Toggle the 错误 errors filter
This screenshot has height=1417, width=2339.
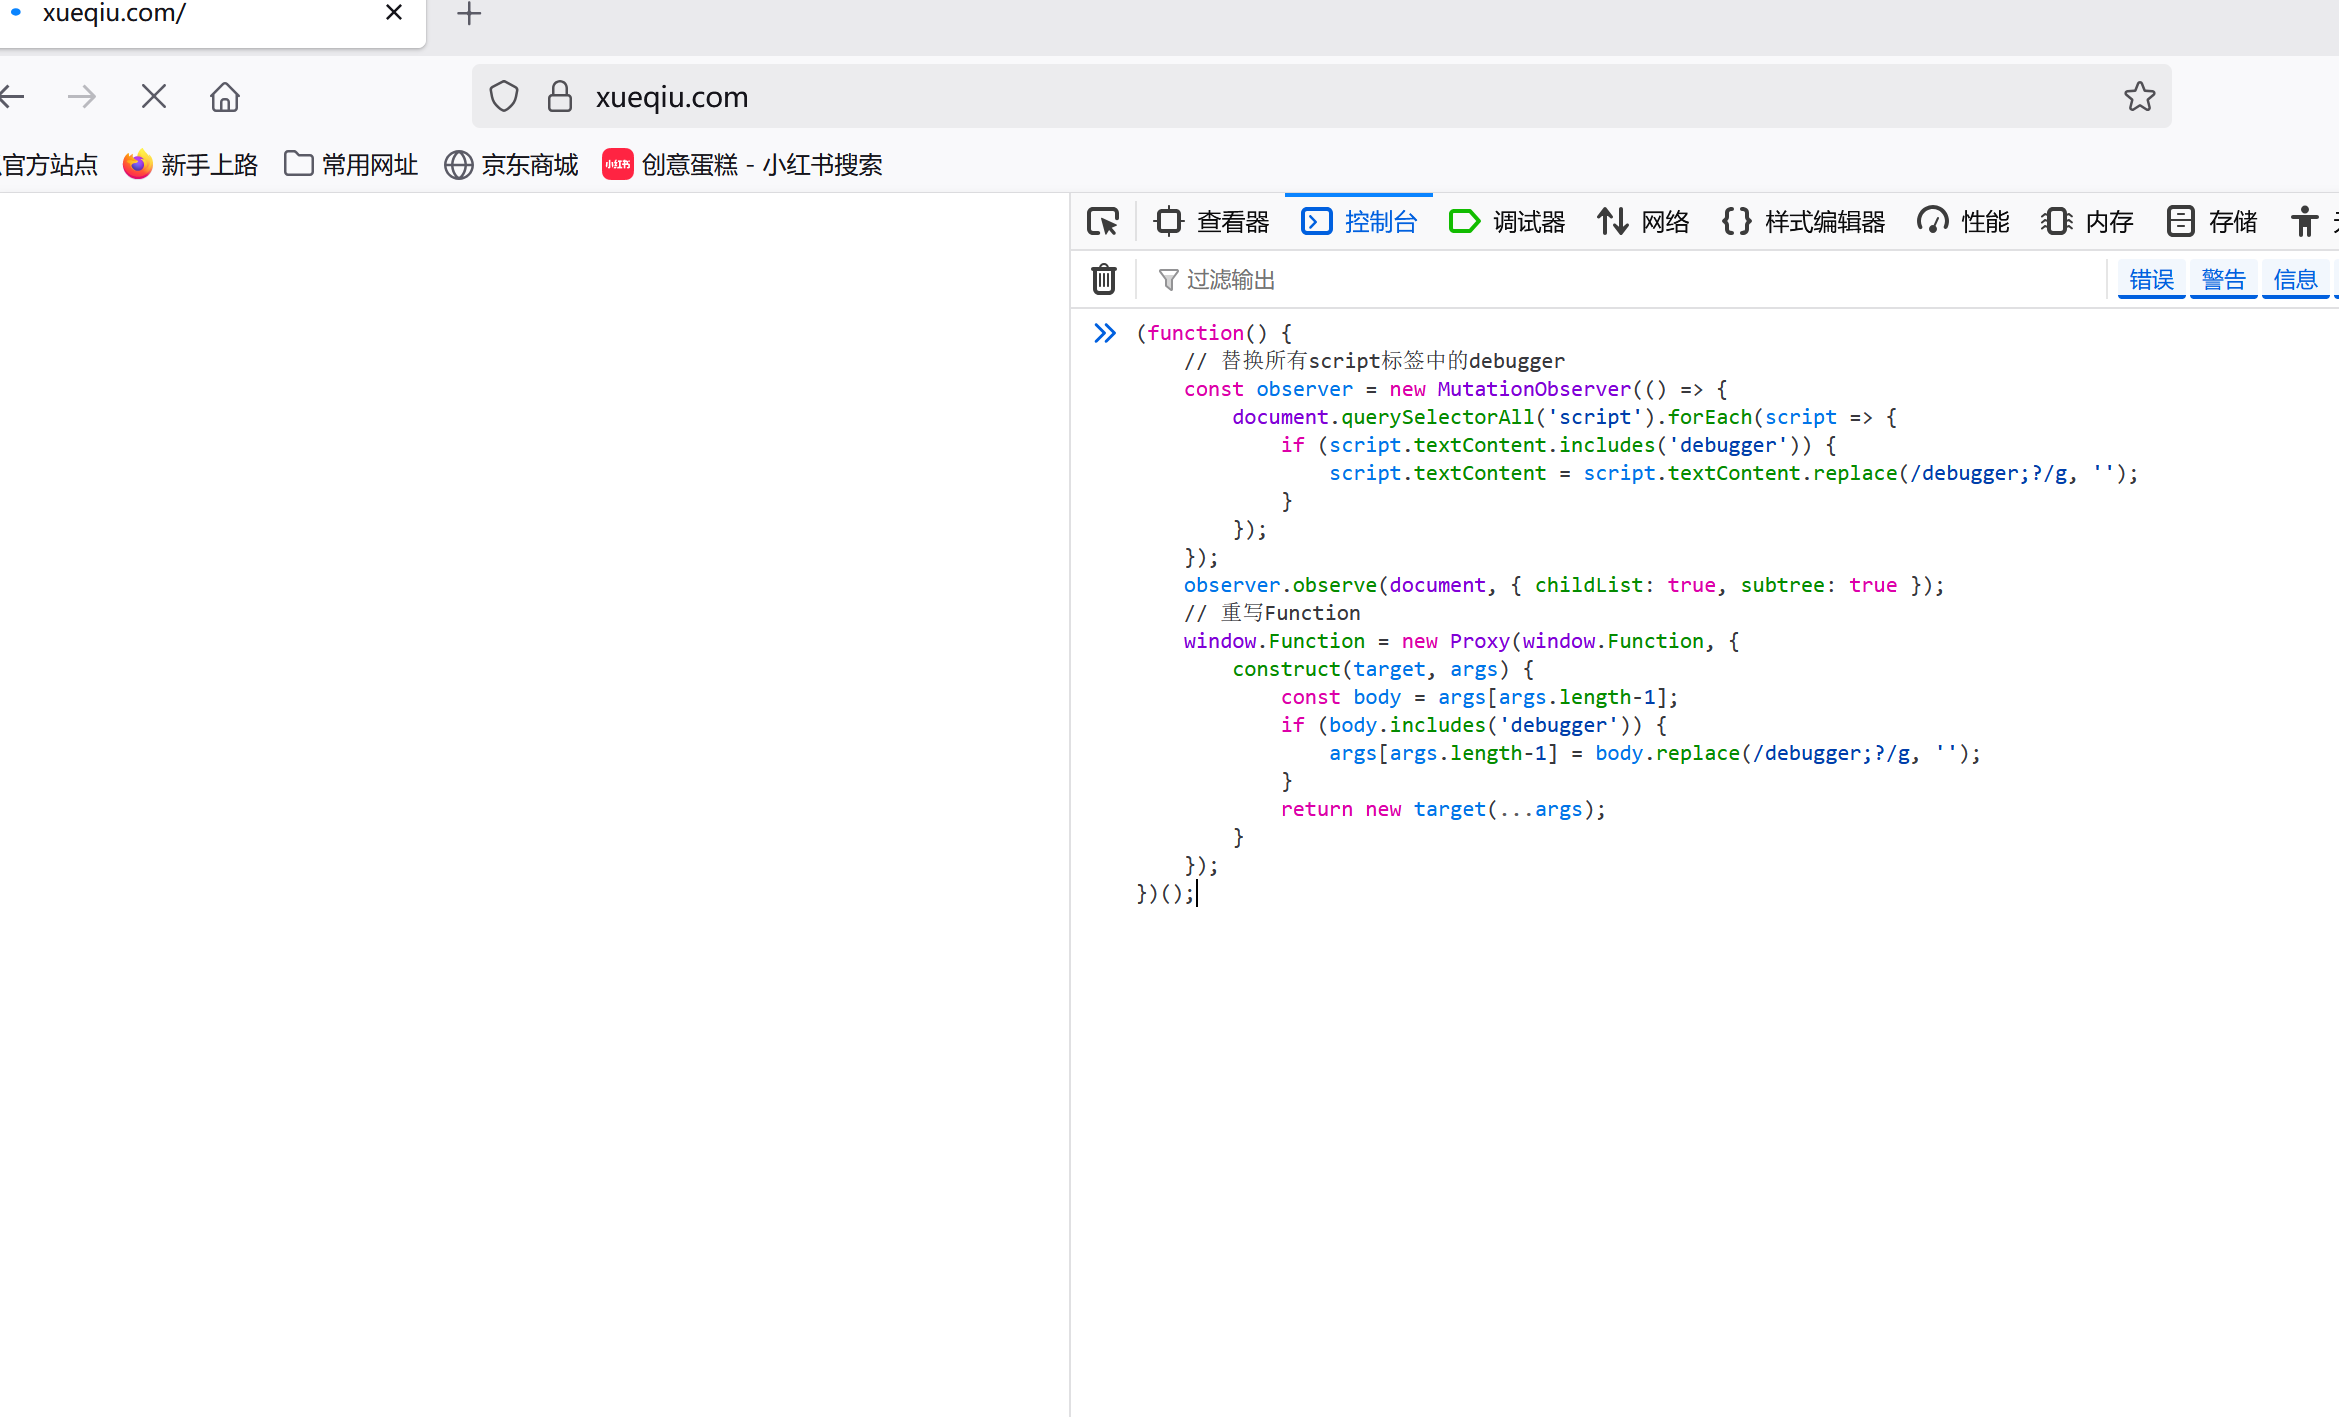[2151, 279]
